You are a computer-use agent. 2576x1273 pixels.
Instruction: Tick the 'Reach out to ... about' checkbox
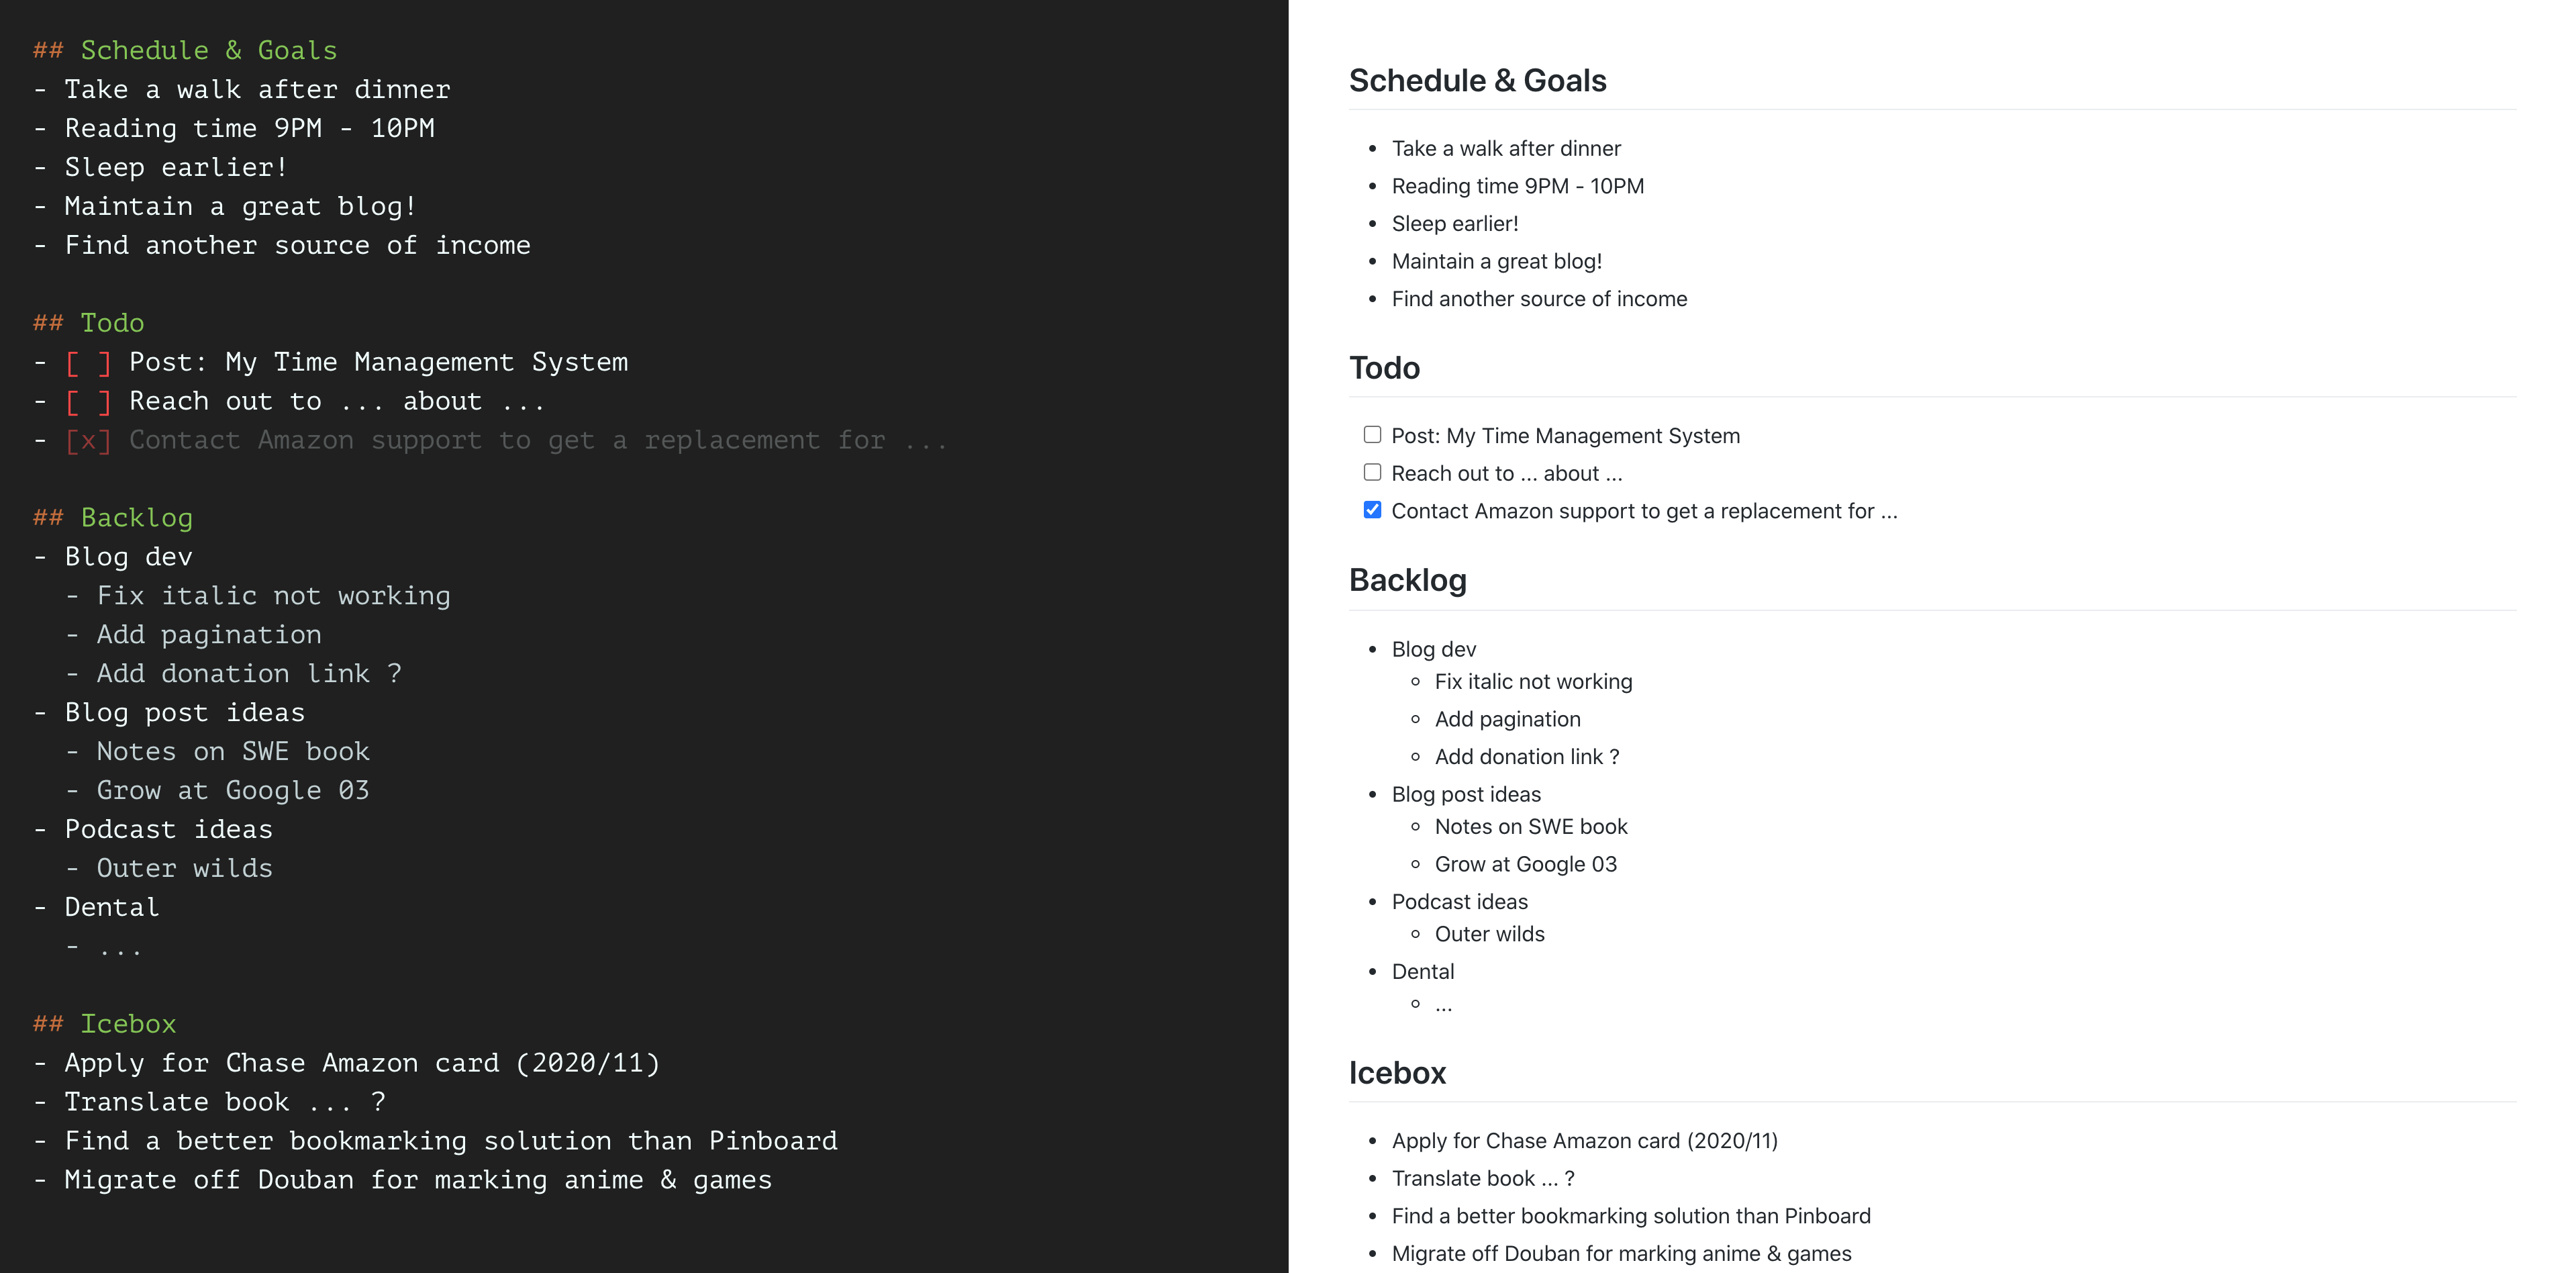1372,472
